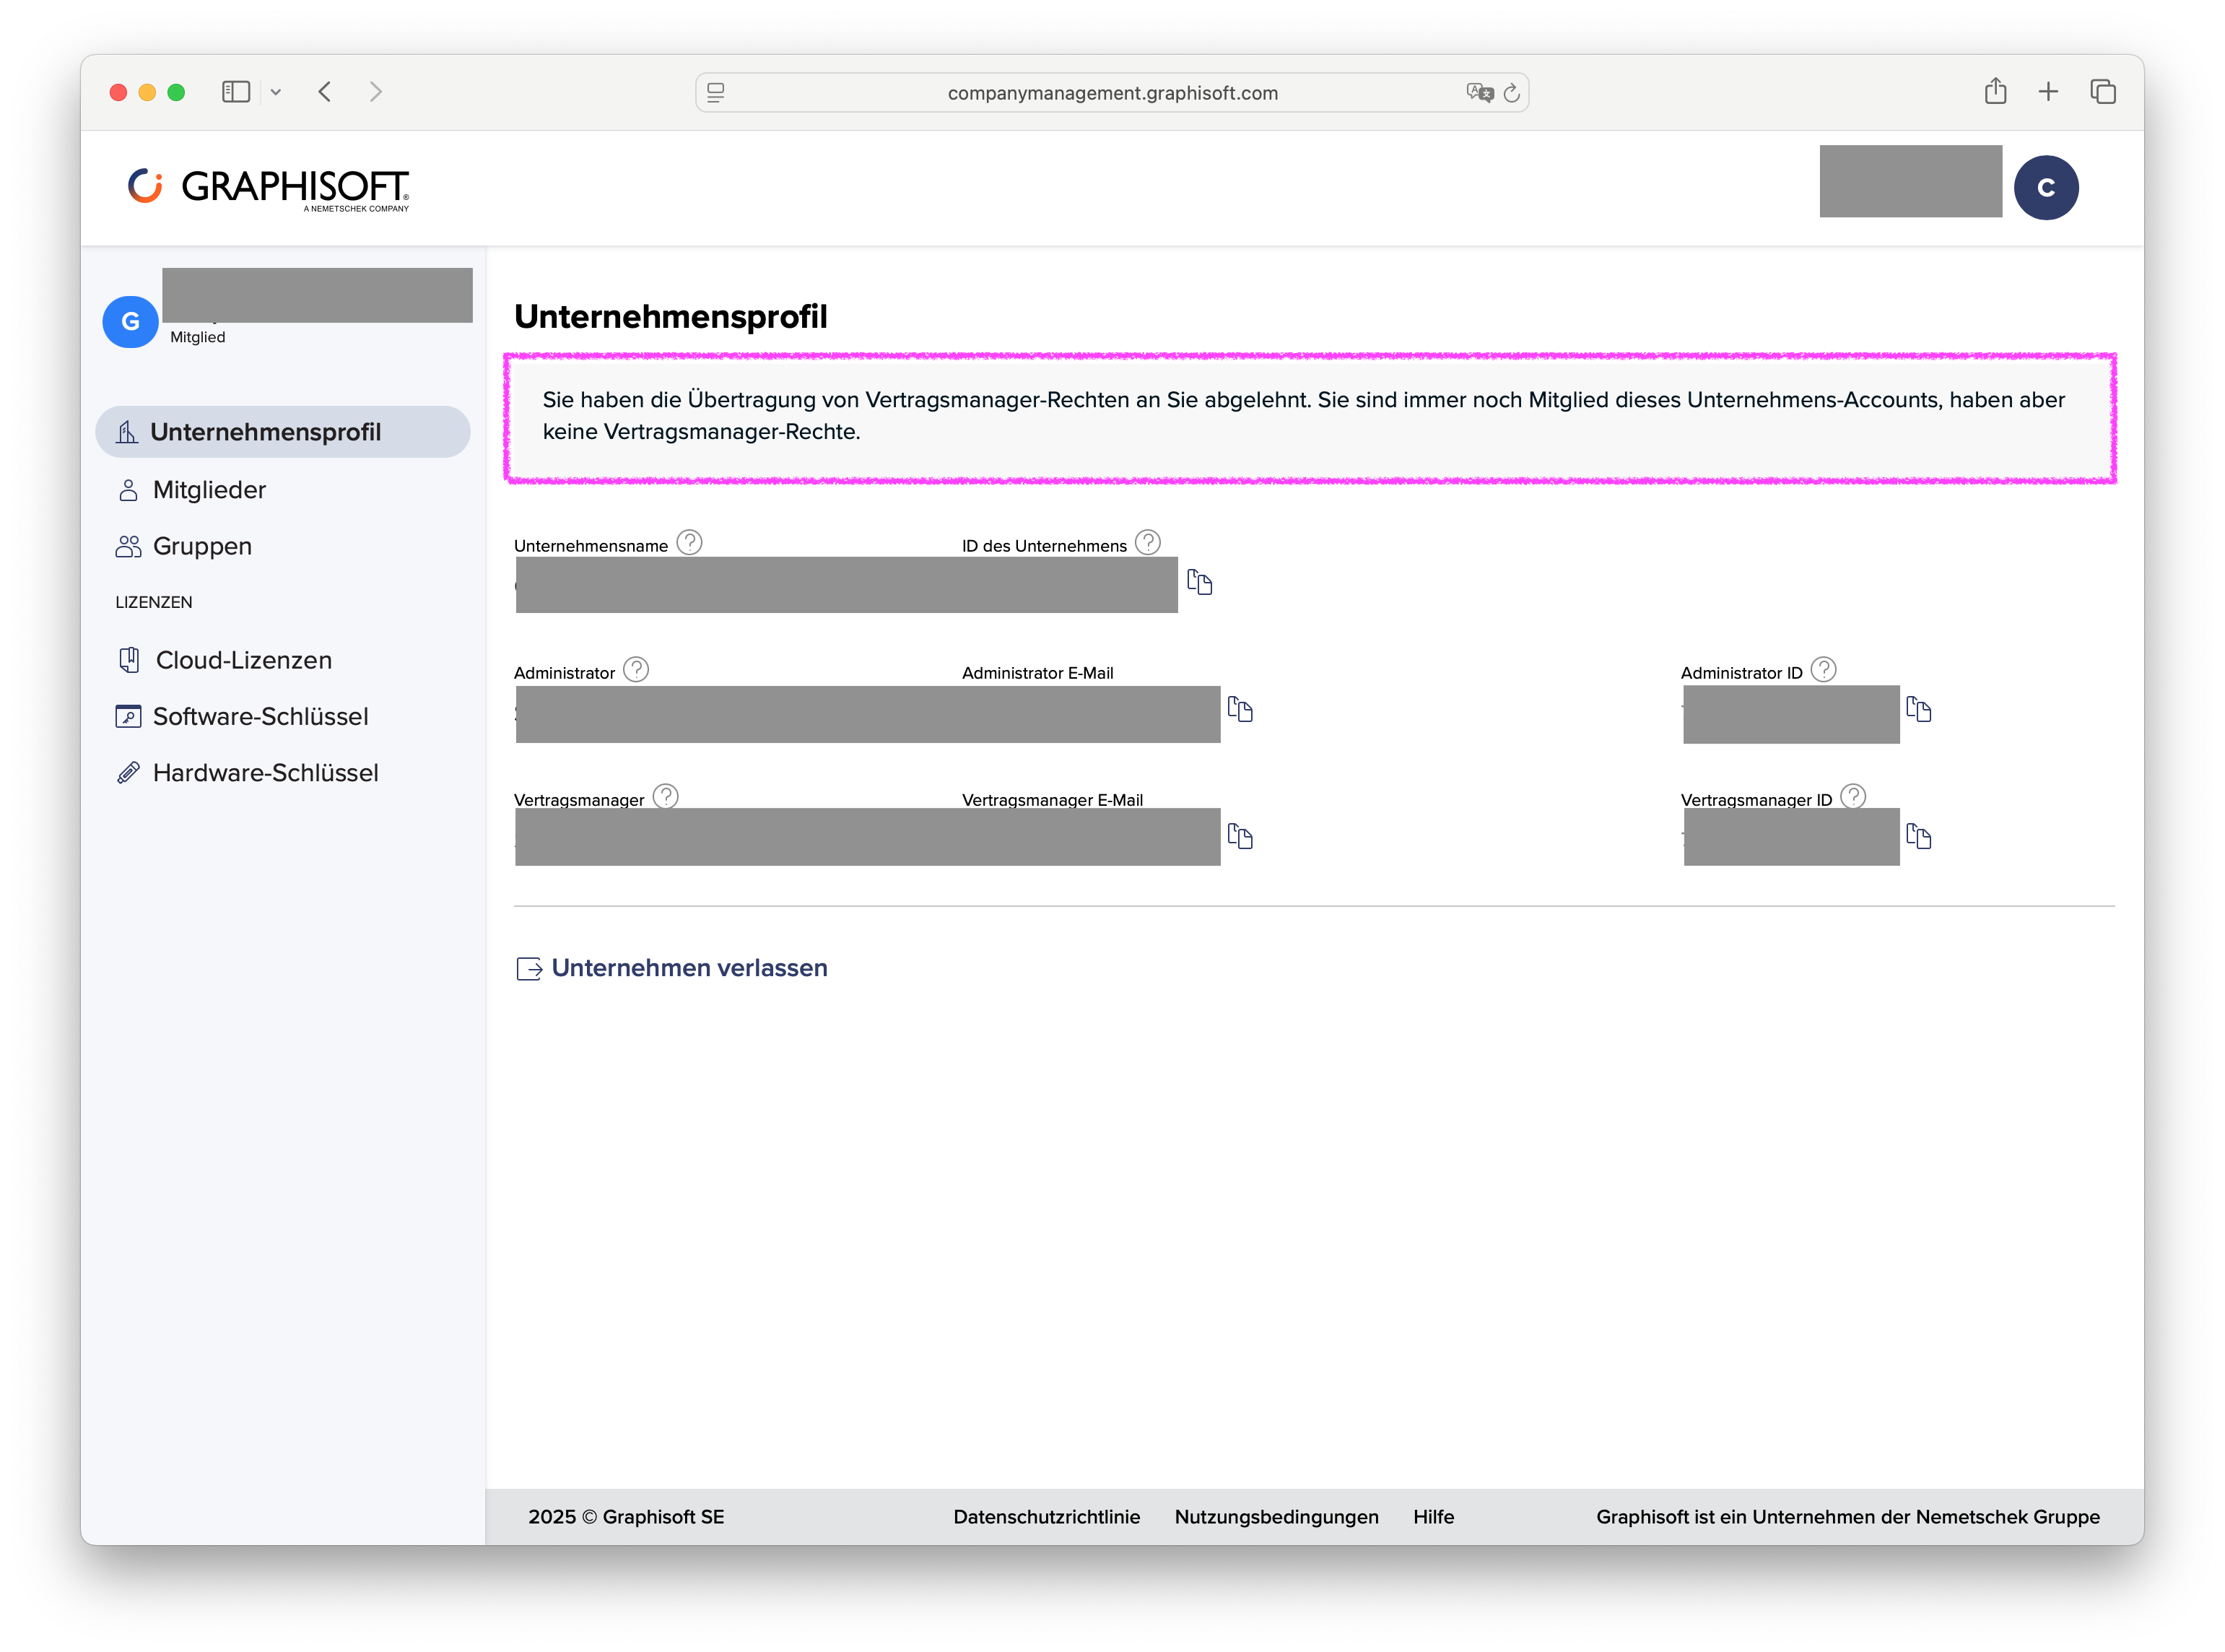2225x1652 pixels.
Task: Copy the Administrator E-Mail
Action: (1239, 709)
